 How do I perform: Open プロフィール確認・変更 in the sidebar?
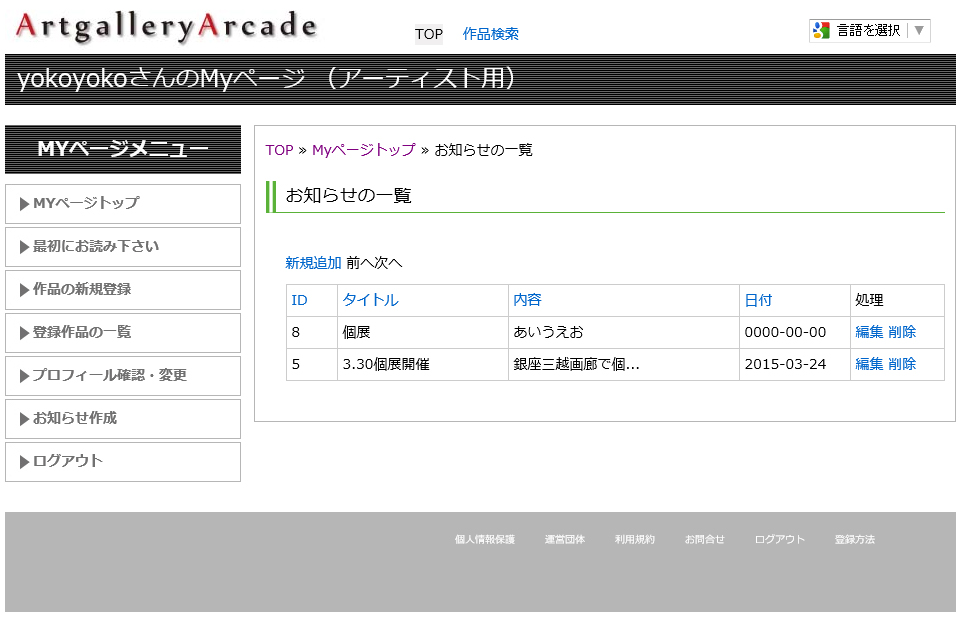tap(123, 375)
